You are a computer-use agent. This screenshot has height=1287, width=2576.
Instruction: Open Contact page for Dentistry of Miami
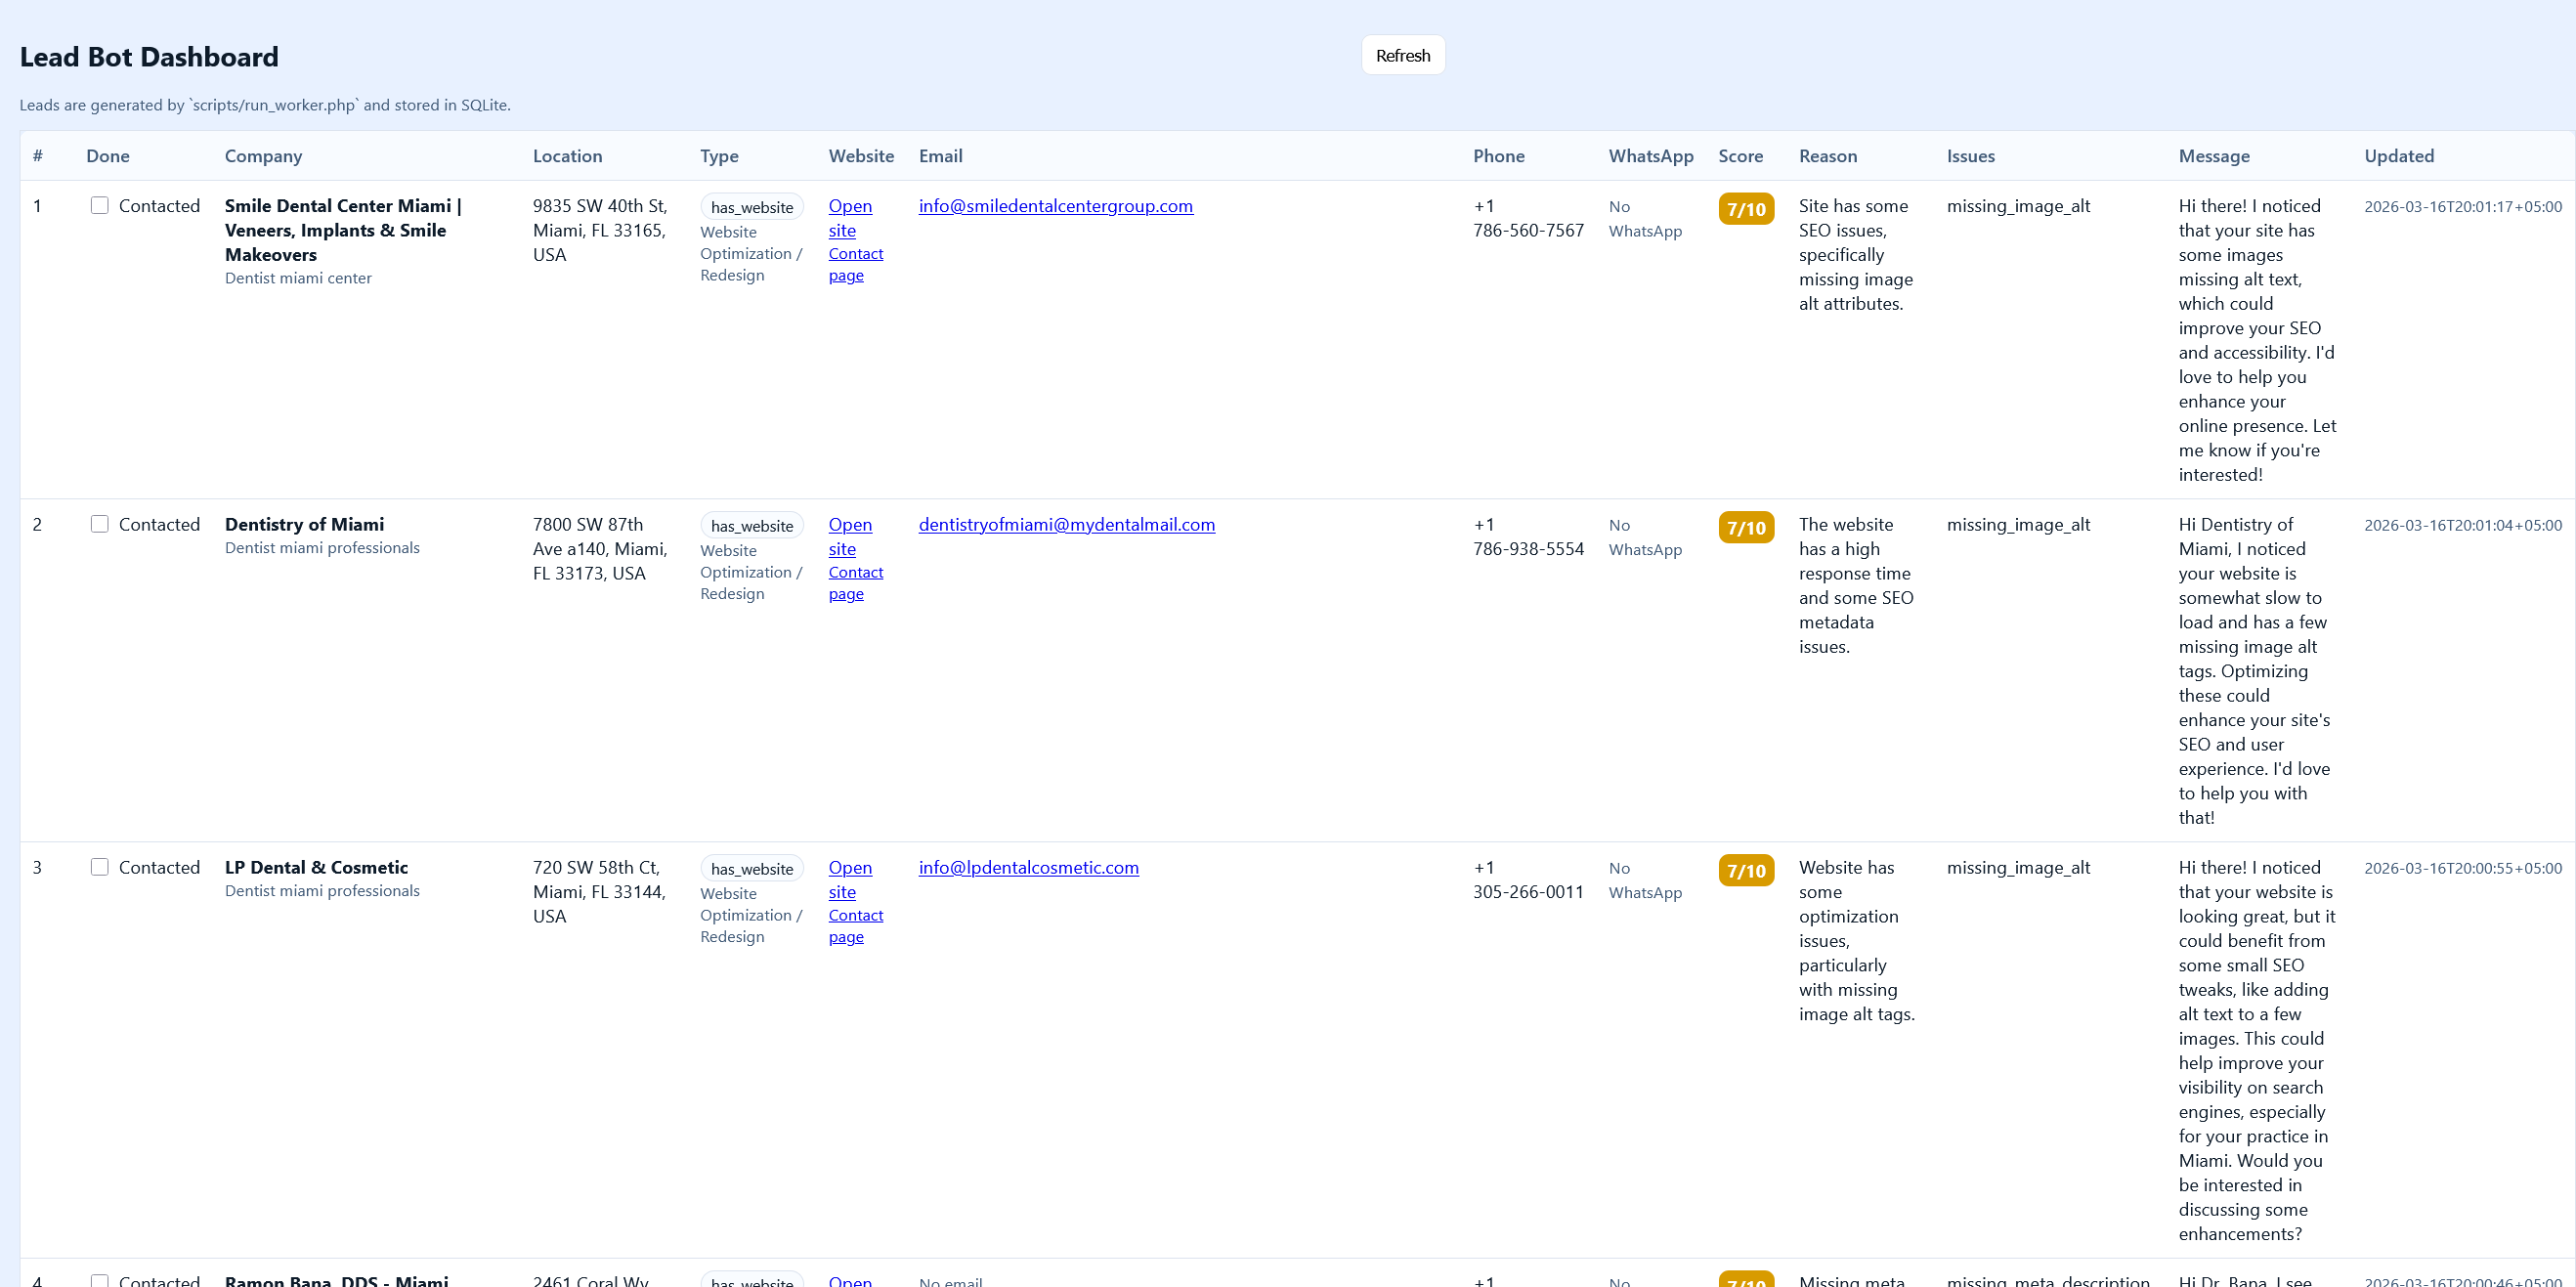(856, 582)
